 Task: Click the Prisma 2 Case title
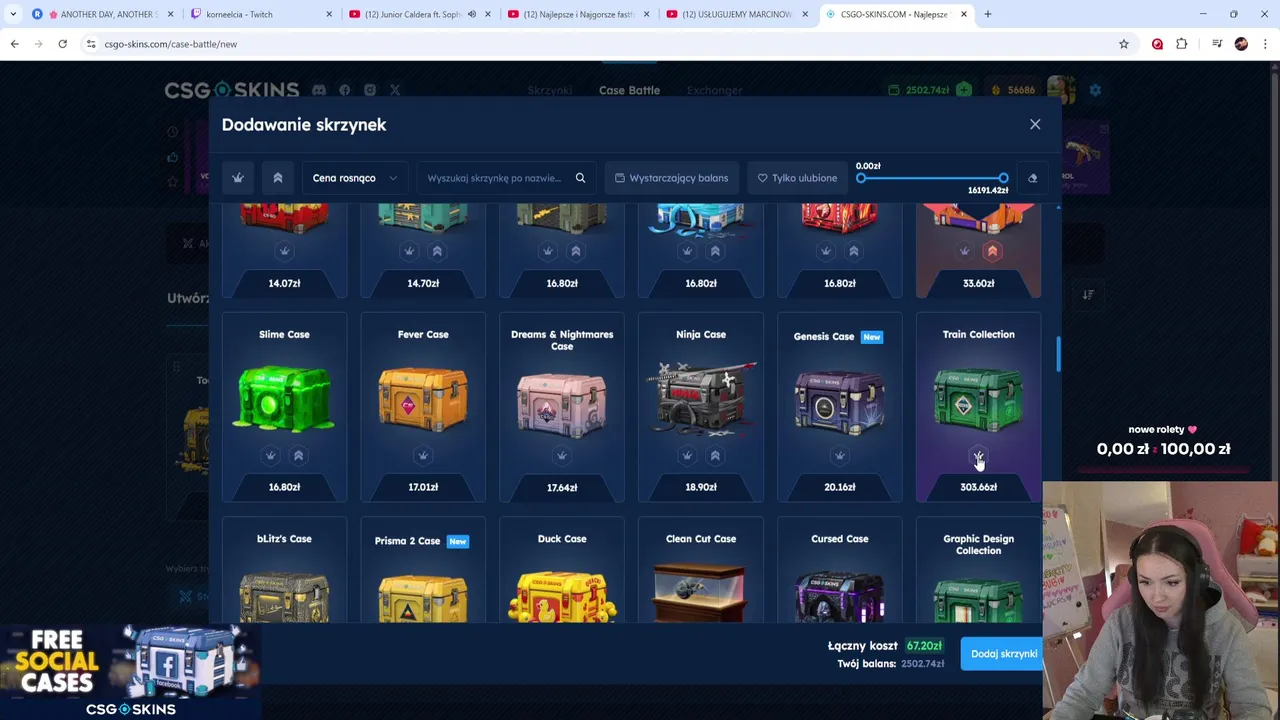[407, 541]
